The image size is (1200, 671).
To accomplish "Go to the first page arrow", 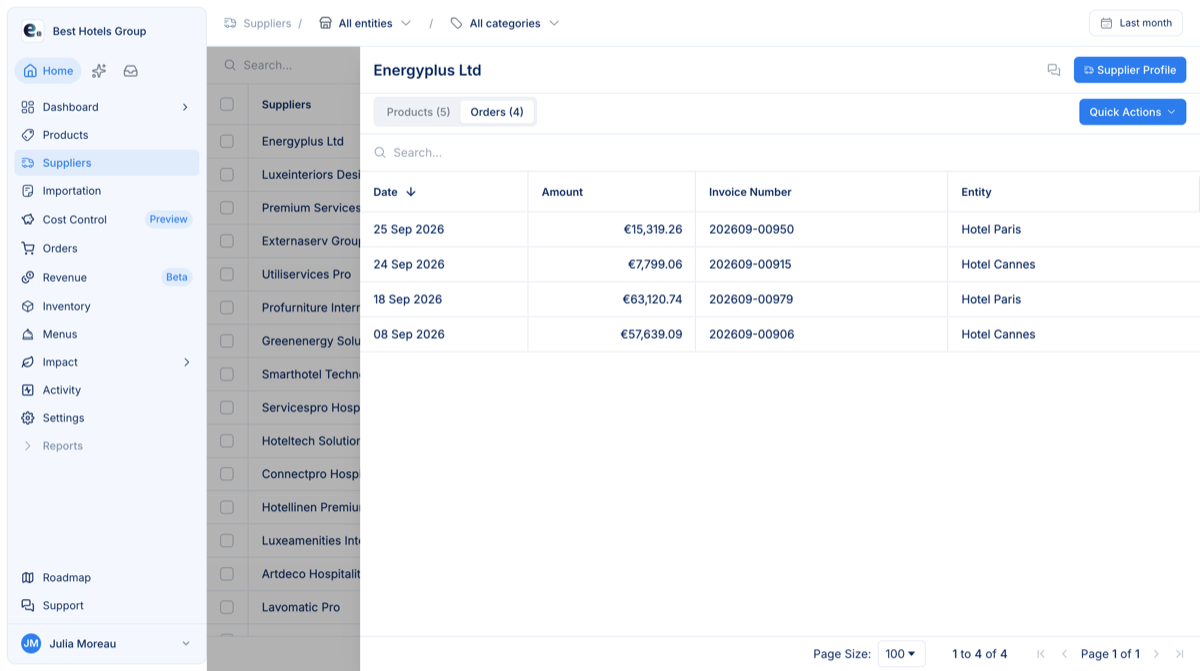I will point(1041,654).
